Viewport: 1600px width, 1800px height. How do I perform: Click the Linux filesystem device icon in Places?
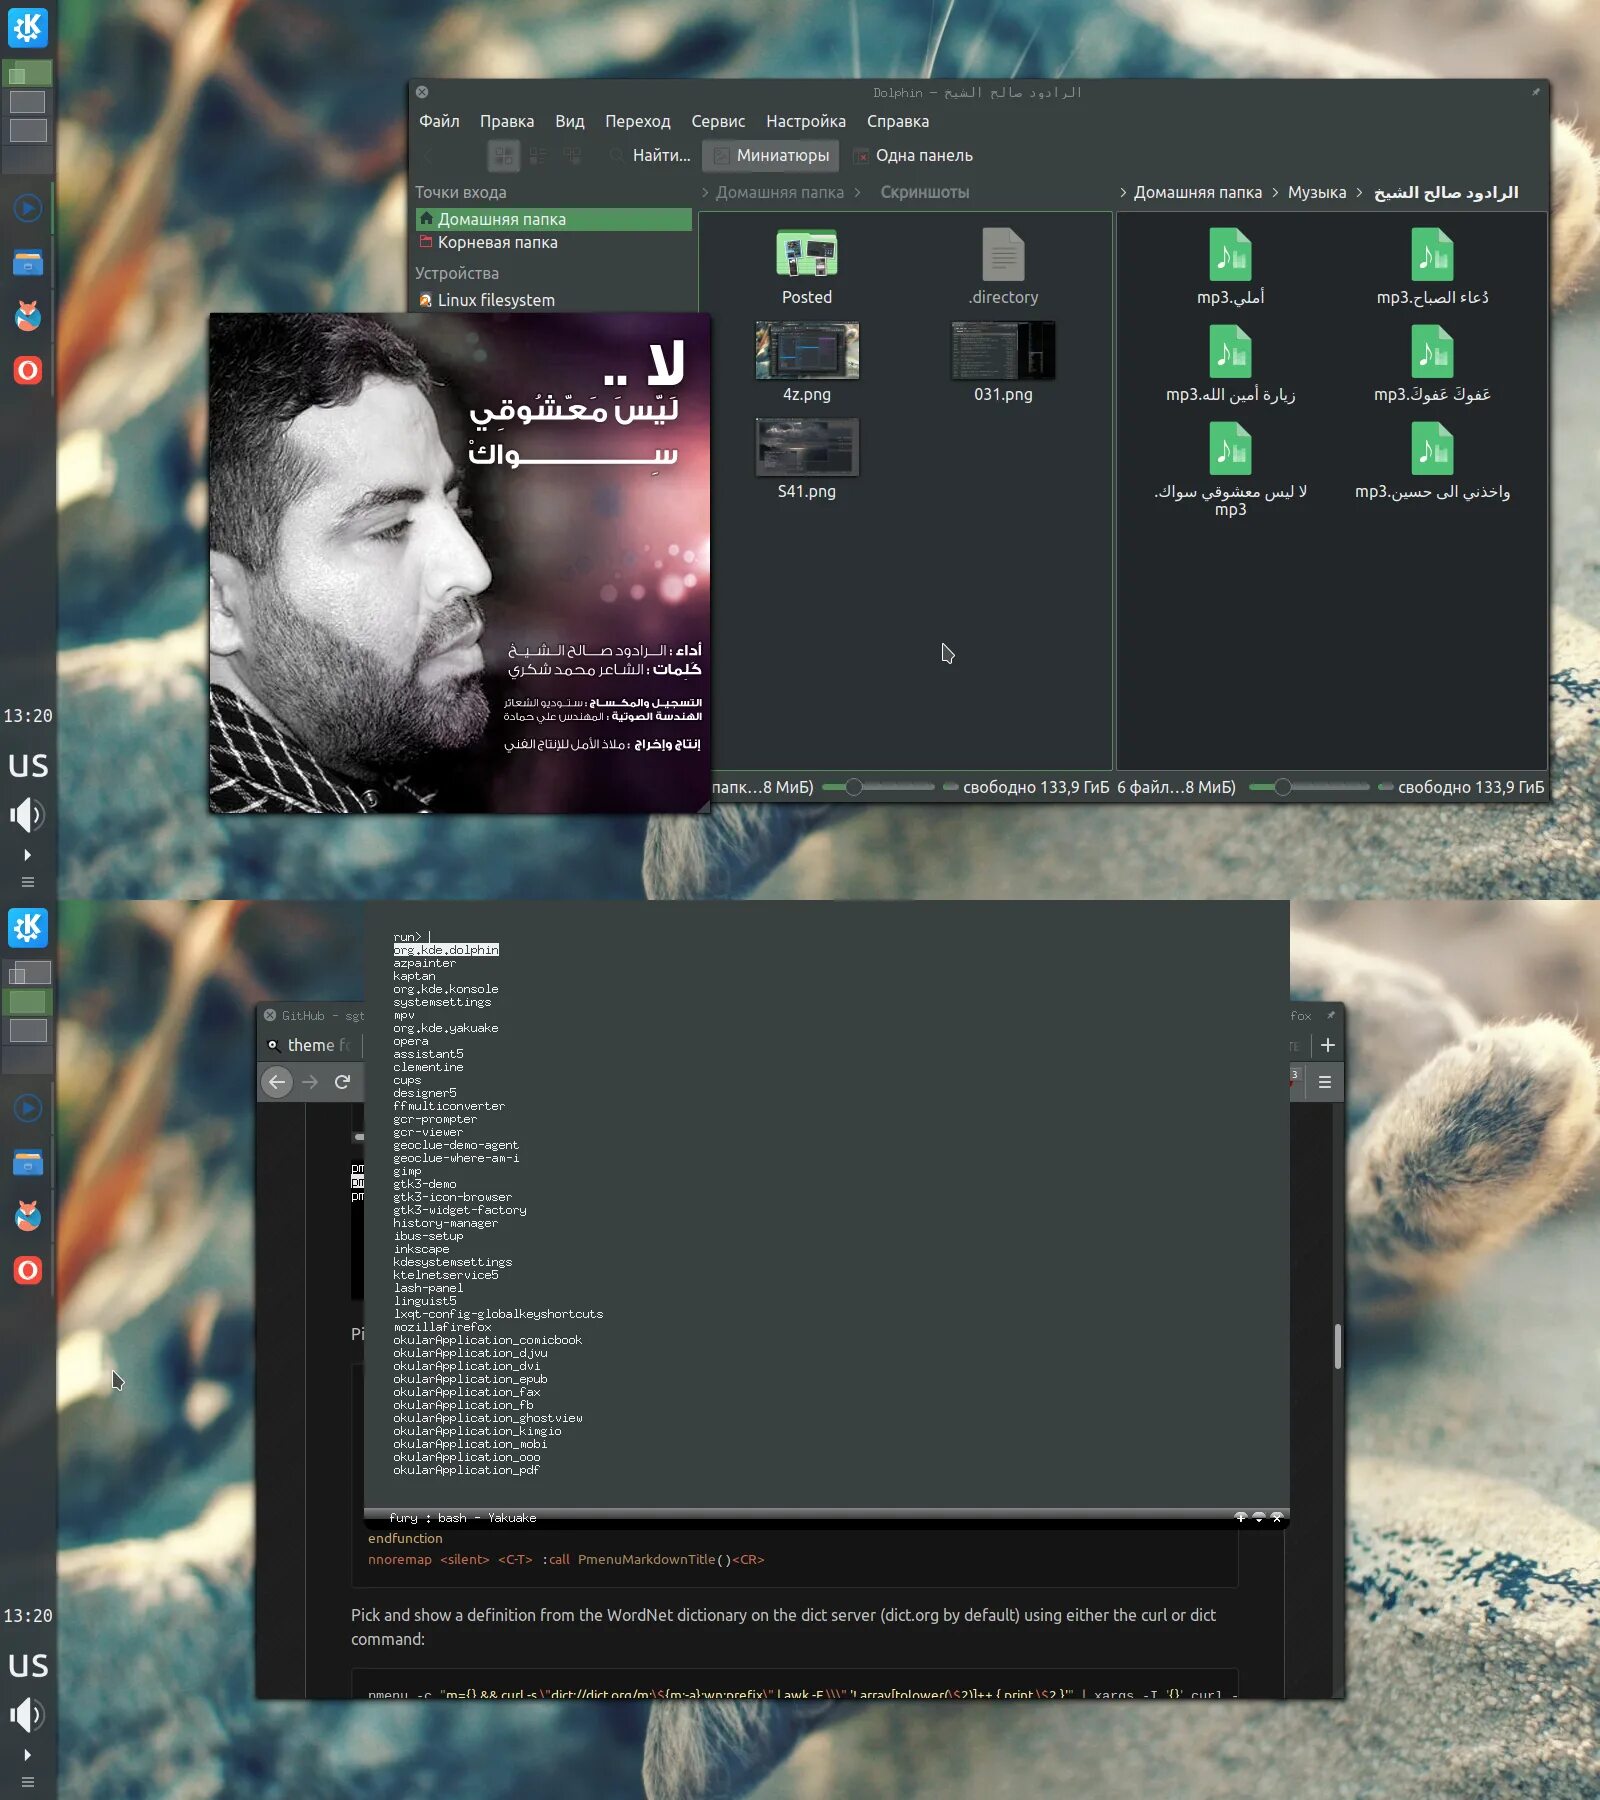[x=425, y=300]
